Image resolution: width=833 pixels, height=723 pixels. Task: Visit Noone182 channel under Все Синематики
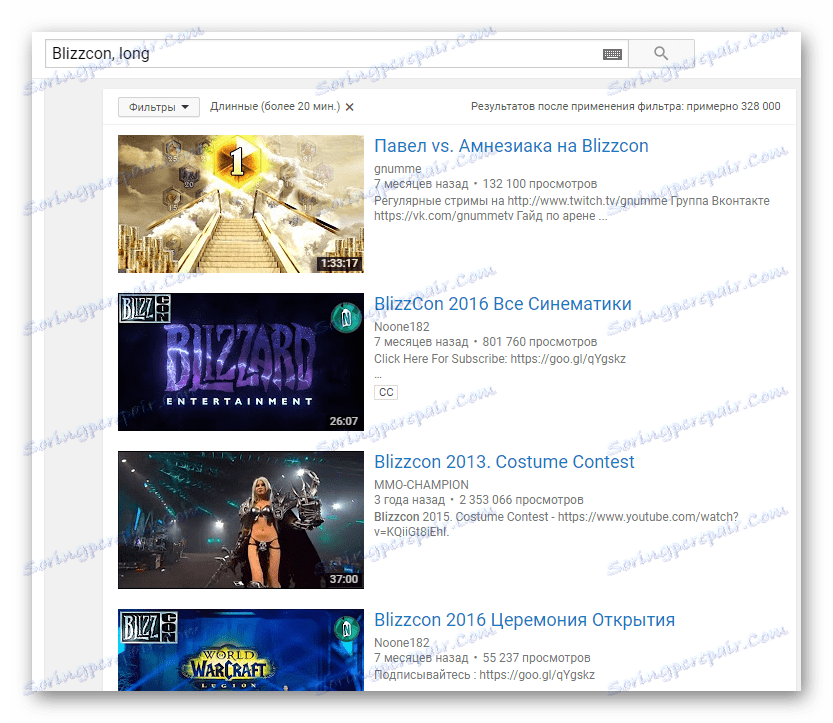click(402, 327)
